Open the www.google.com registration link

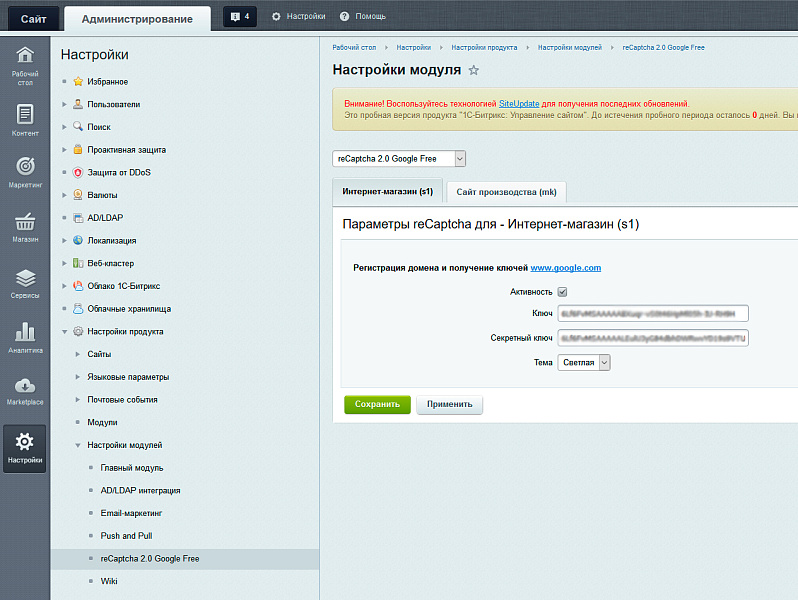pos(565,268)
